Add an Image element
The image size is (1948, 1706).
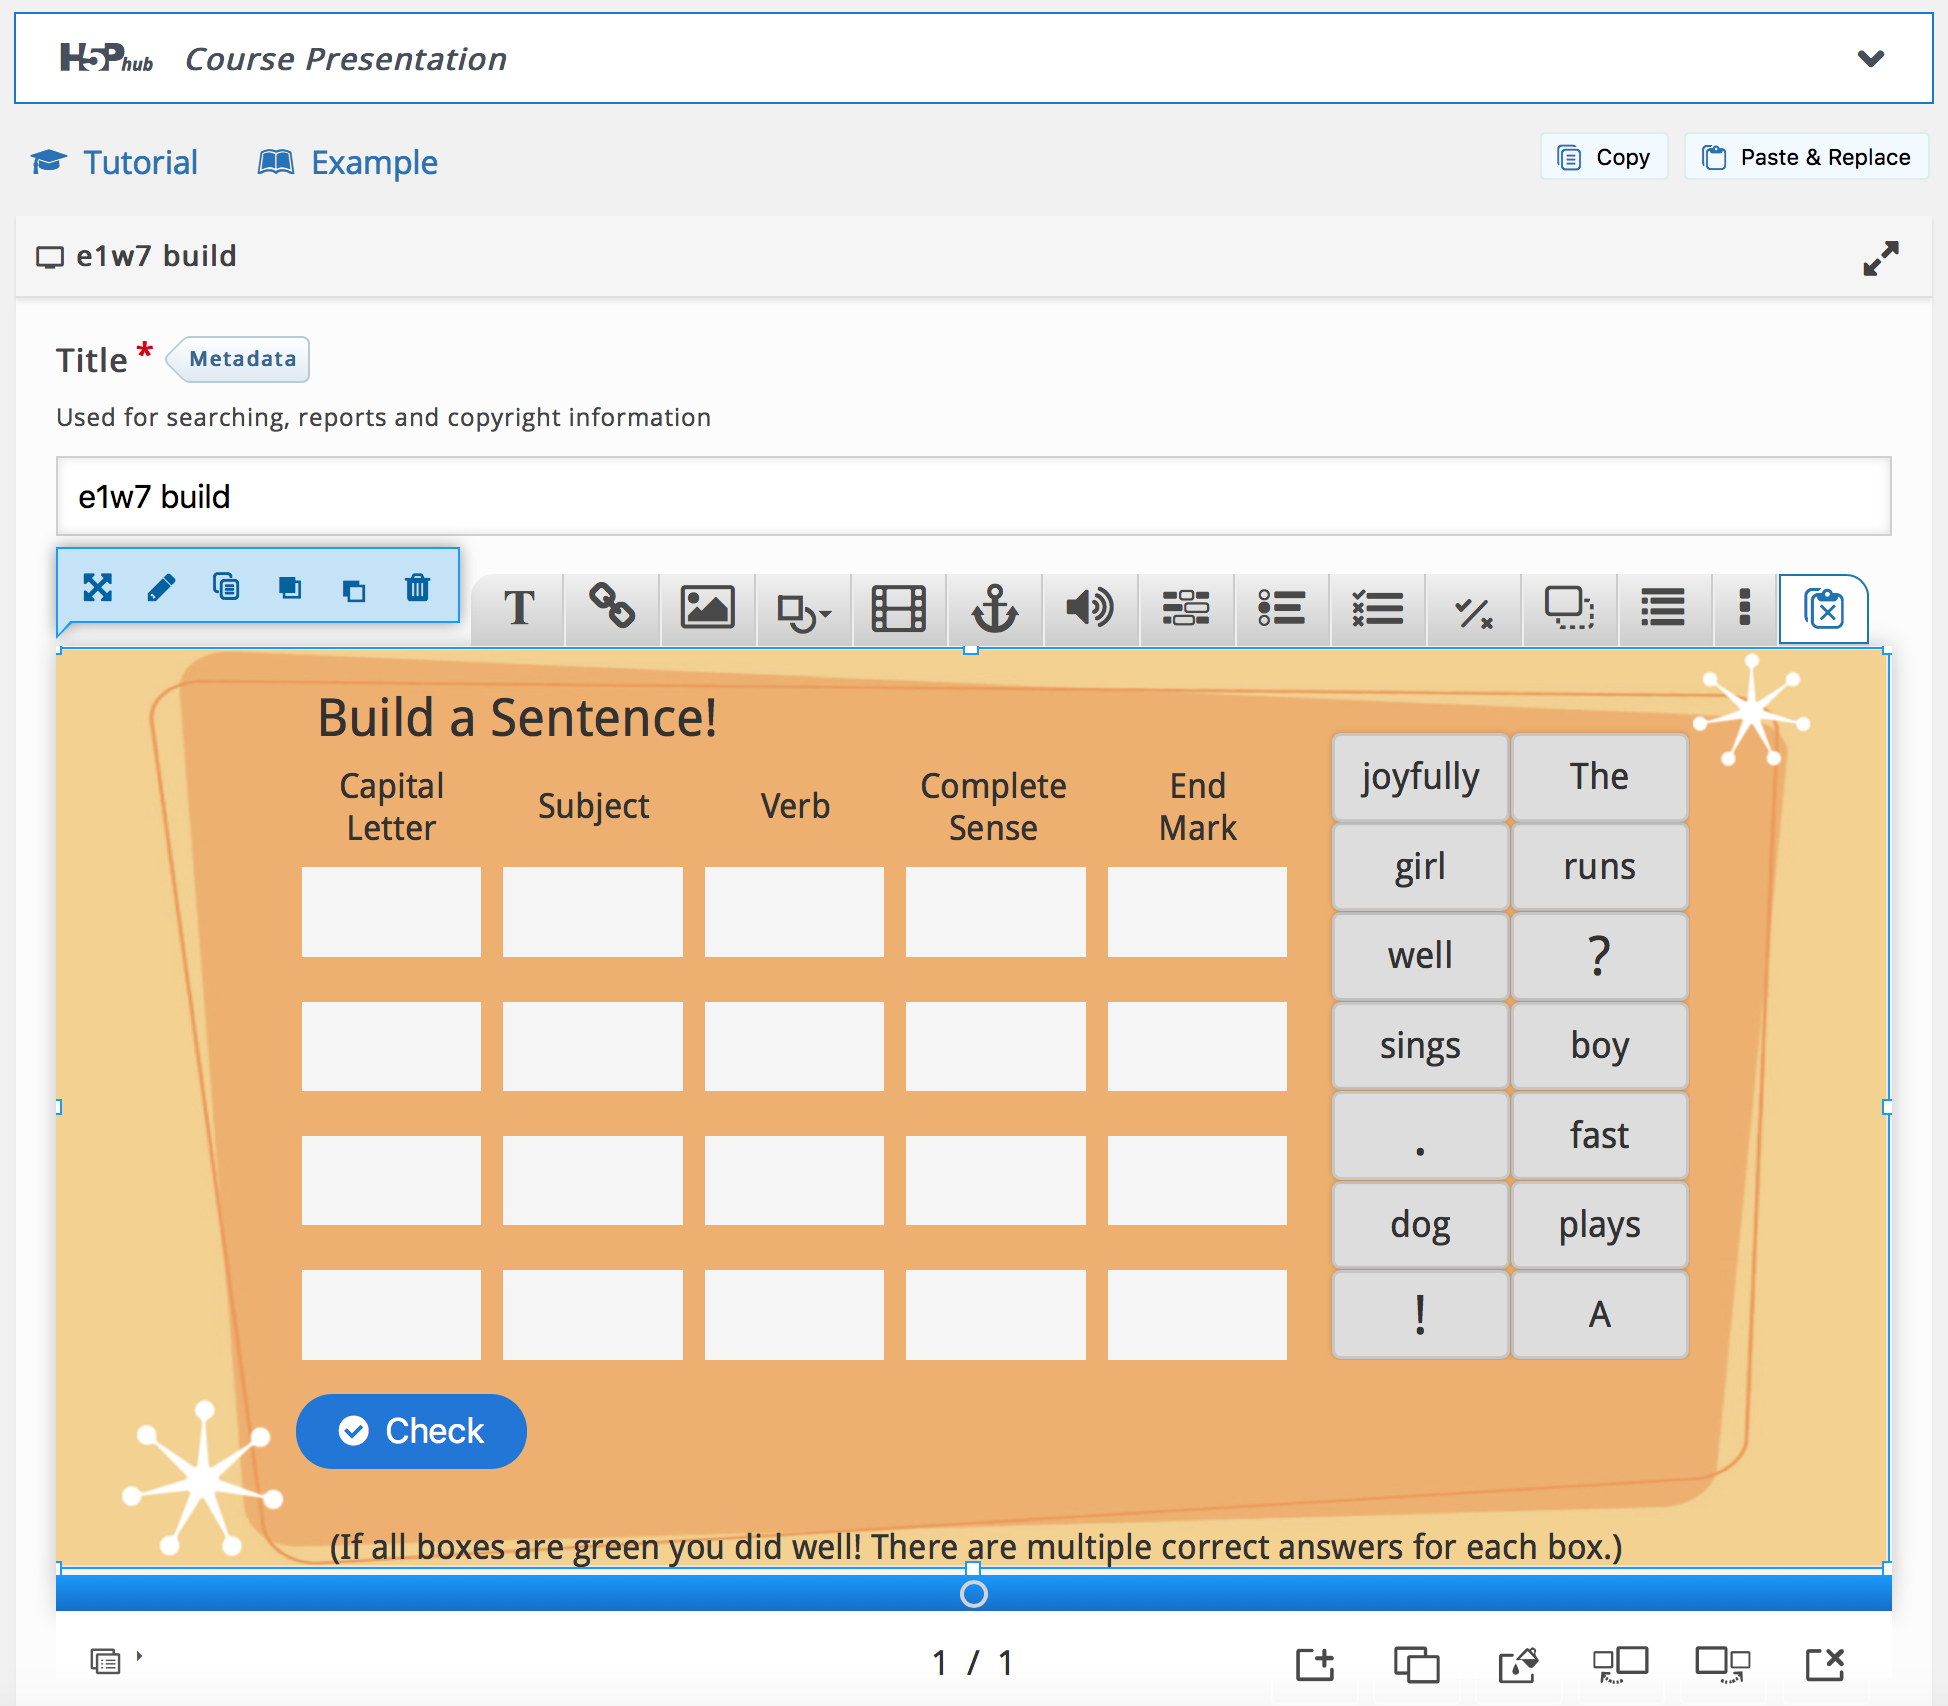tap(708, 608)
